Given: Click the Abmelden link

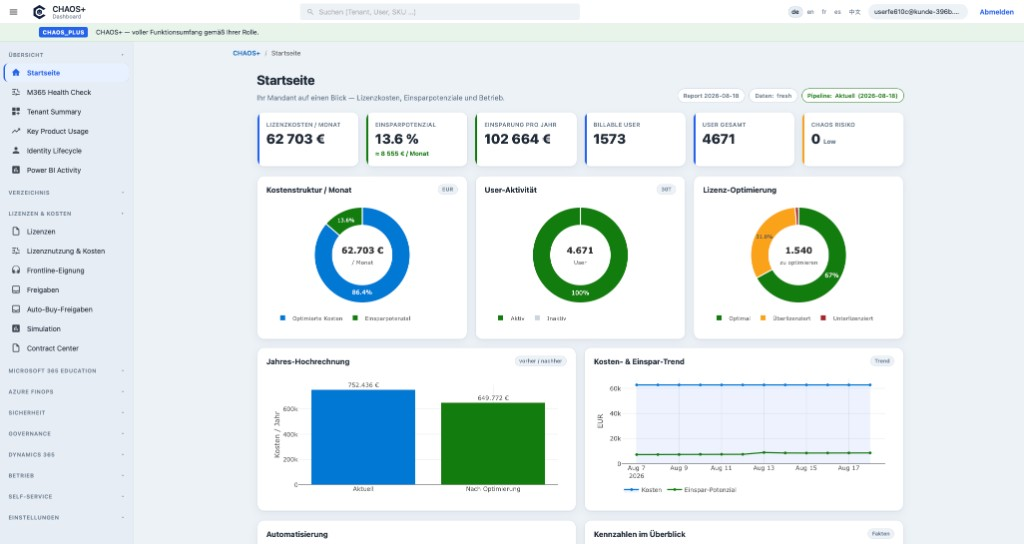Looking at the screenshot, I should point(997,12).
